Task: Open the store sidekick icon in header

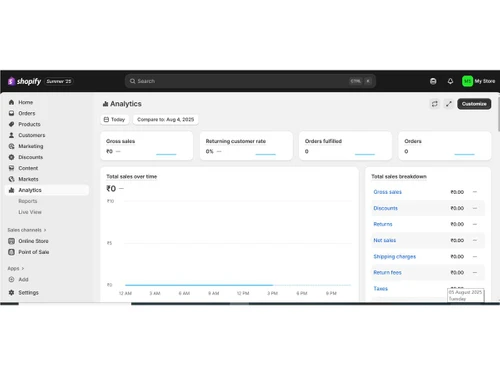Action: click(x=433, y=81)
